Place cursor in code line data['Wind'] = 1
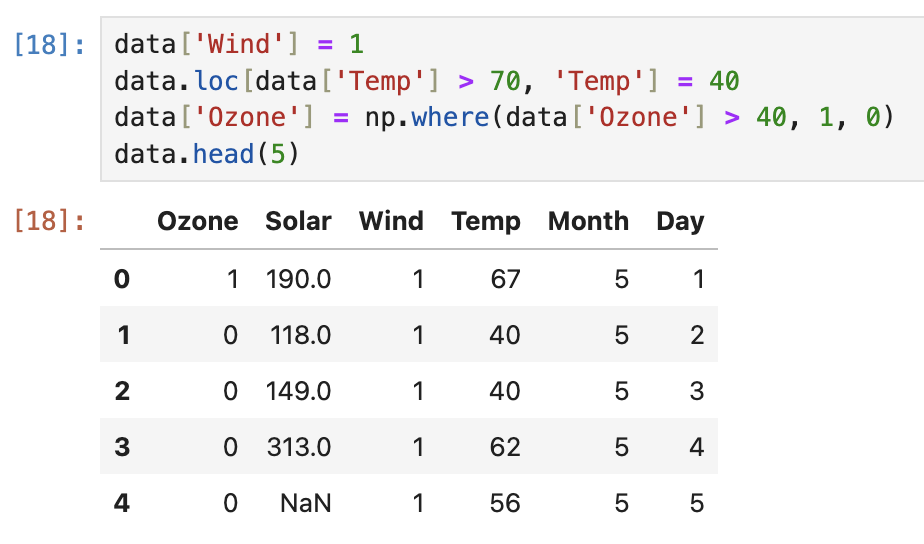 (x=239, y=44)
